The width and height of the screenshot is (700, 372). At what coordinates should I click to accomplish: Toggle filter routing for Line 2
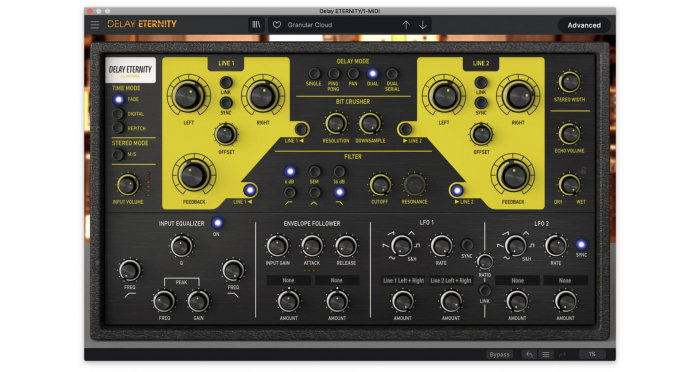click(x=457, y=190)
